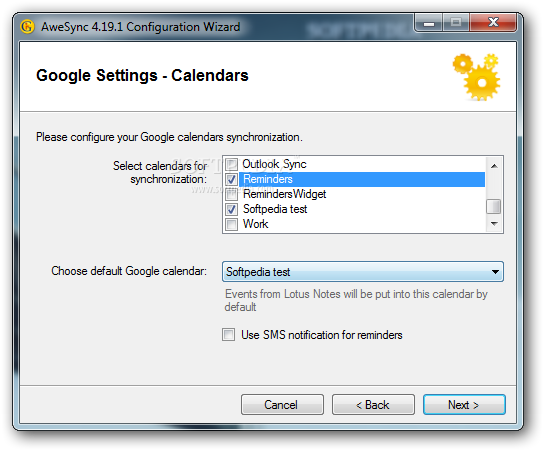
Task: Click the AweSync title bar app icon
Action: 27,27
